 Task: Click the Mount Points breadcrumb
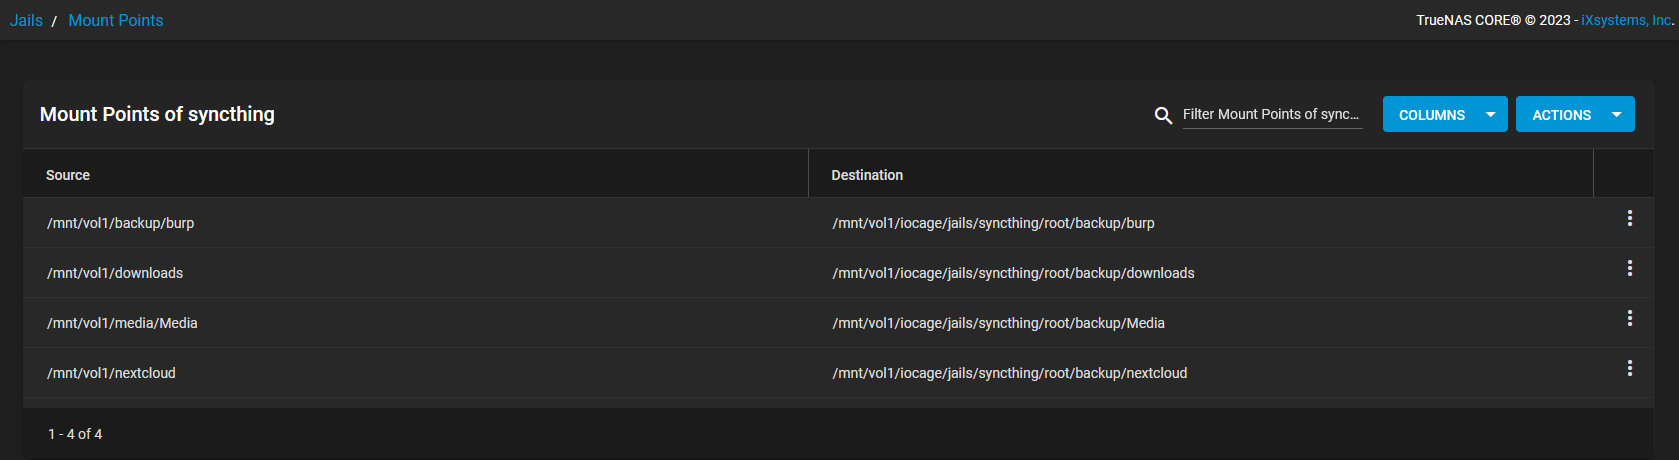(x=116, y=20)
